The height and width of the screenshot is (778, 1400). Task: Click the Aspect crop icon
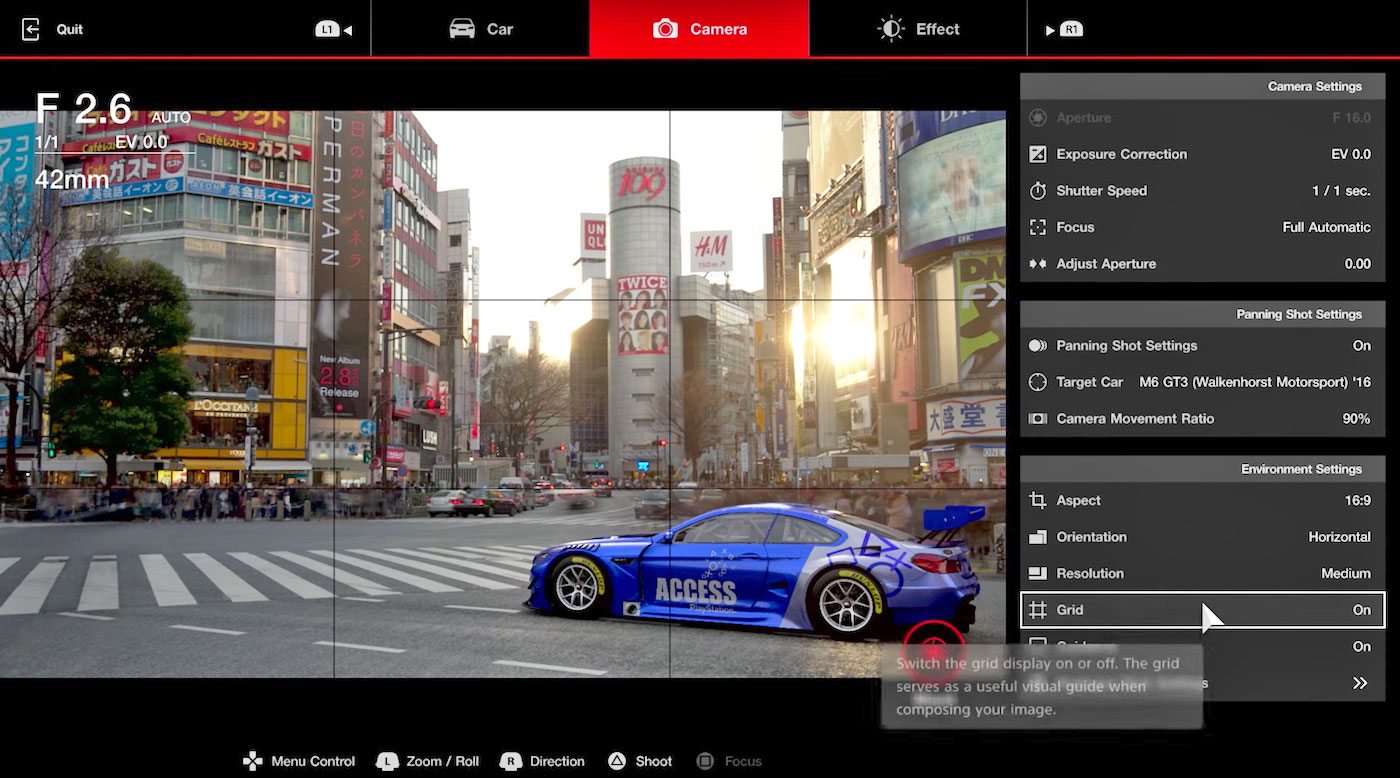1038,500
